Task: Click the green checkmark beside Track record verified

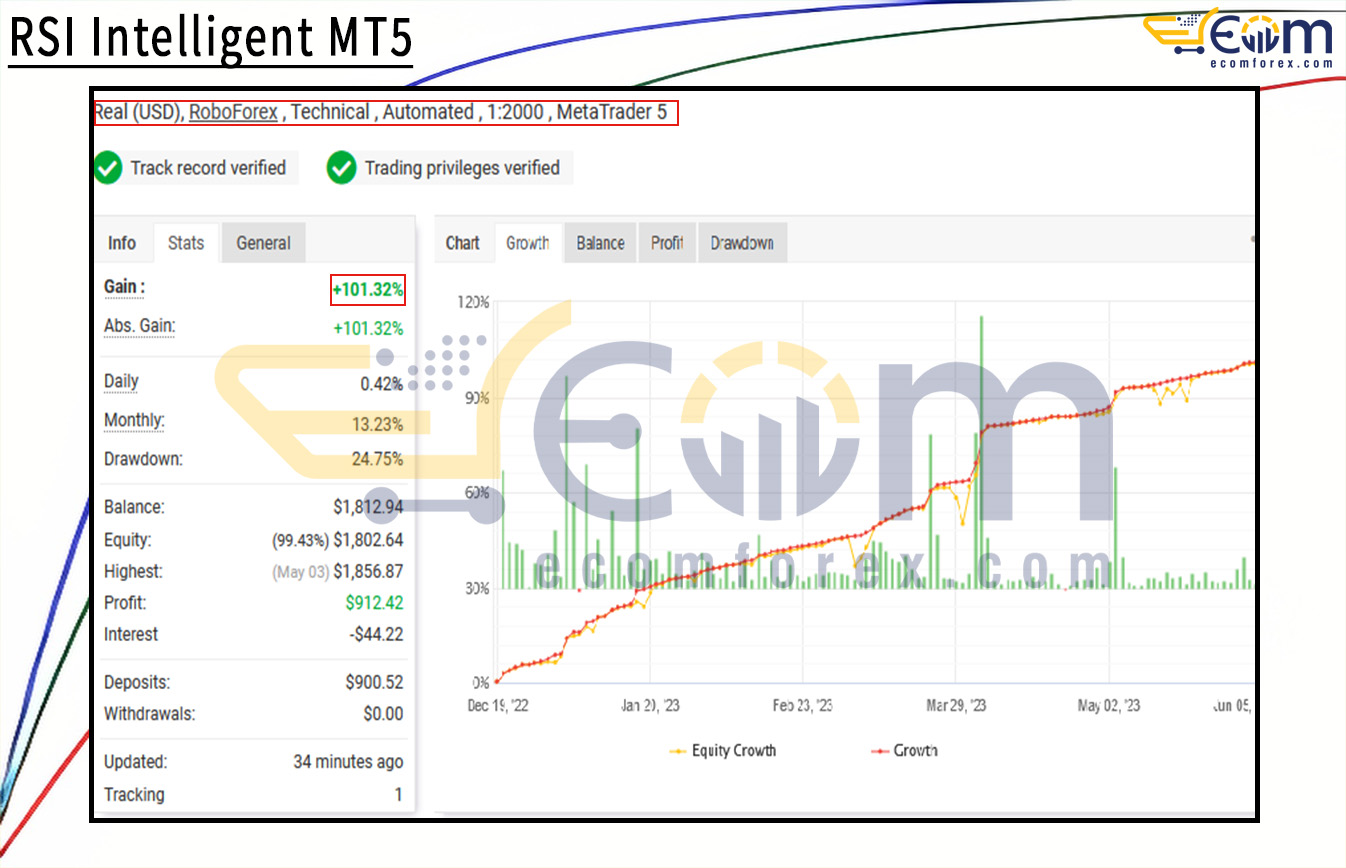Action: coord(108,168)
